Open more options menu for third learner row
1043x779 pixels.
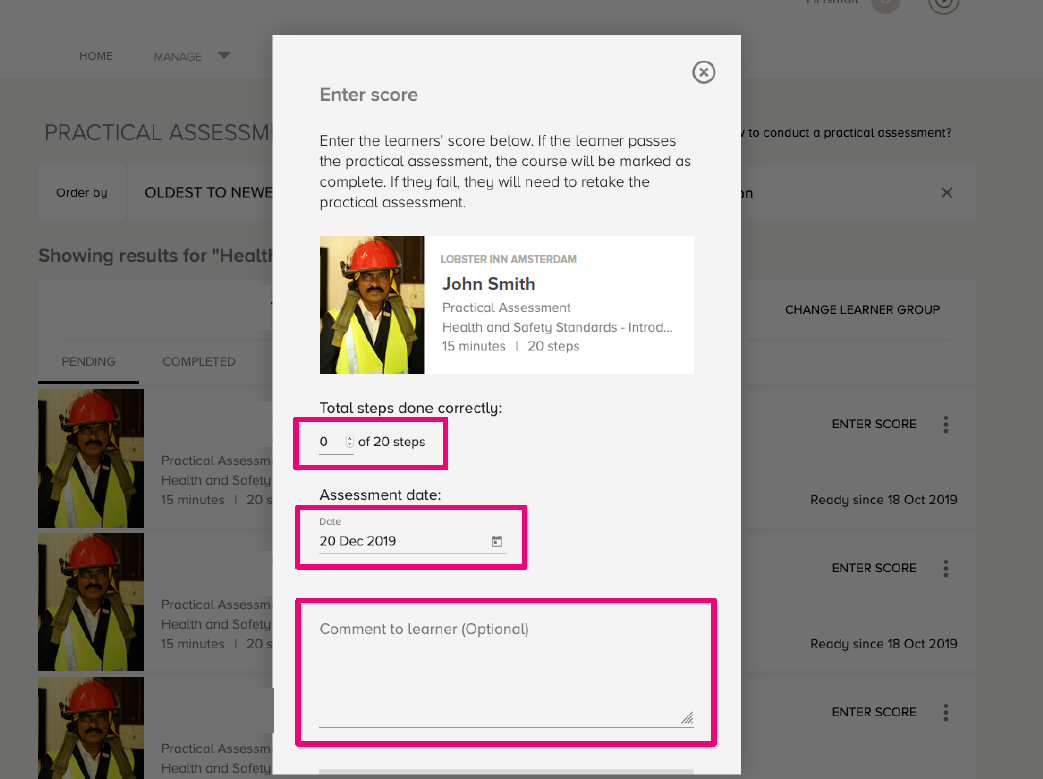[945, 712]
